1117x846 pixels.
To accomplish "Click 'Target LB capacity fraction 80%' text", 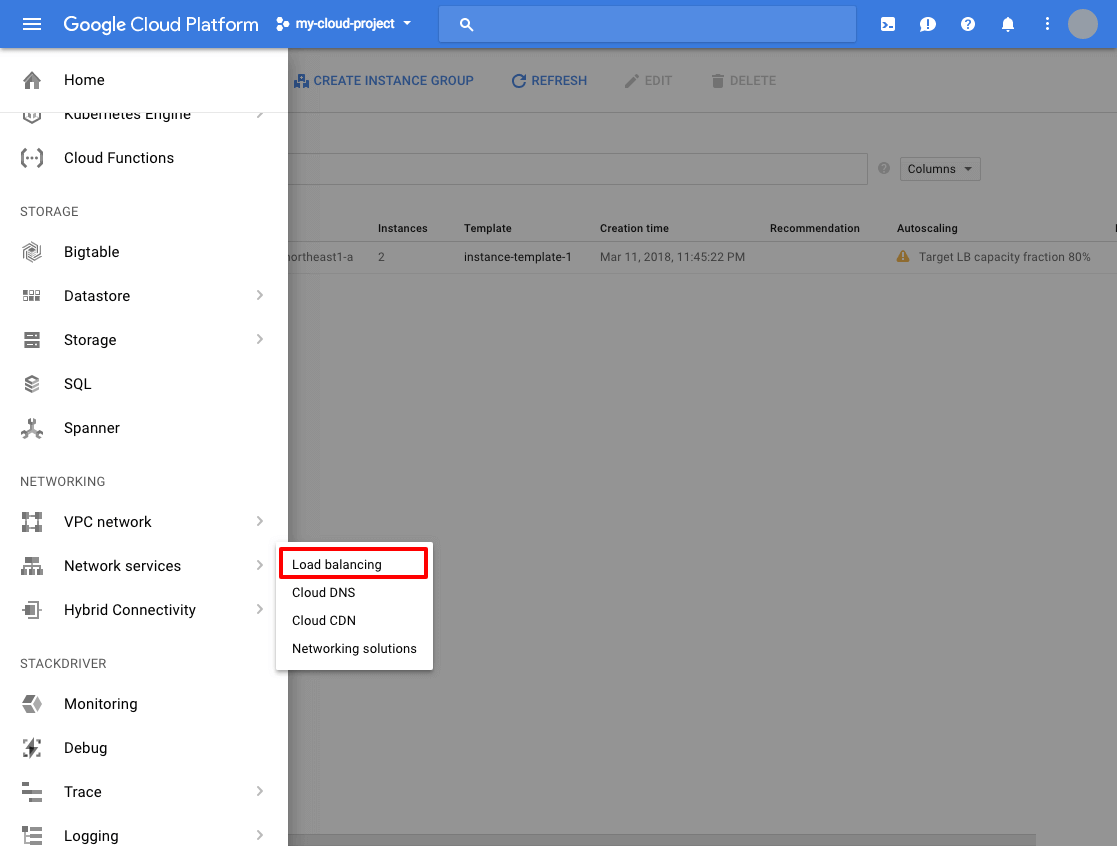I will pos(1004,257).
